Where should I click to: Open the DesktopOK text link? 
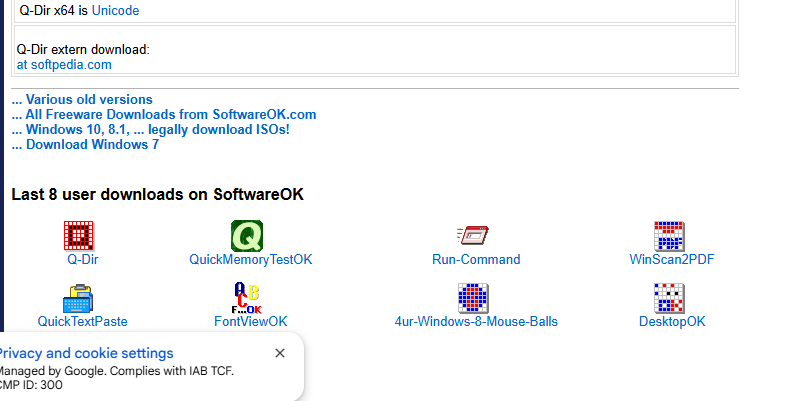click(x=672, y=321)
